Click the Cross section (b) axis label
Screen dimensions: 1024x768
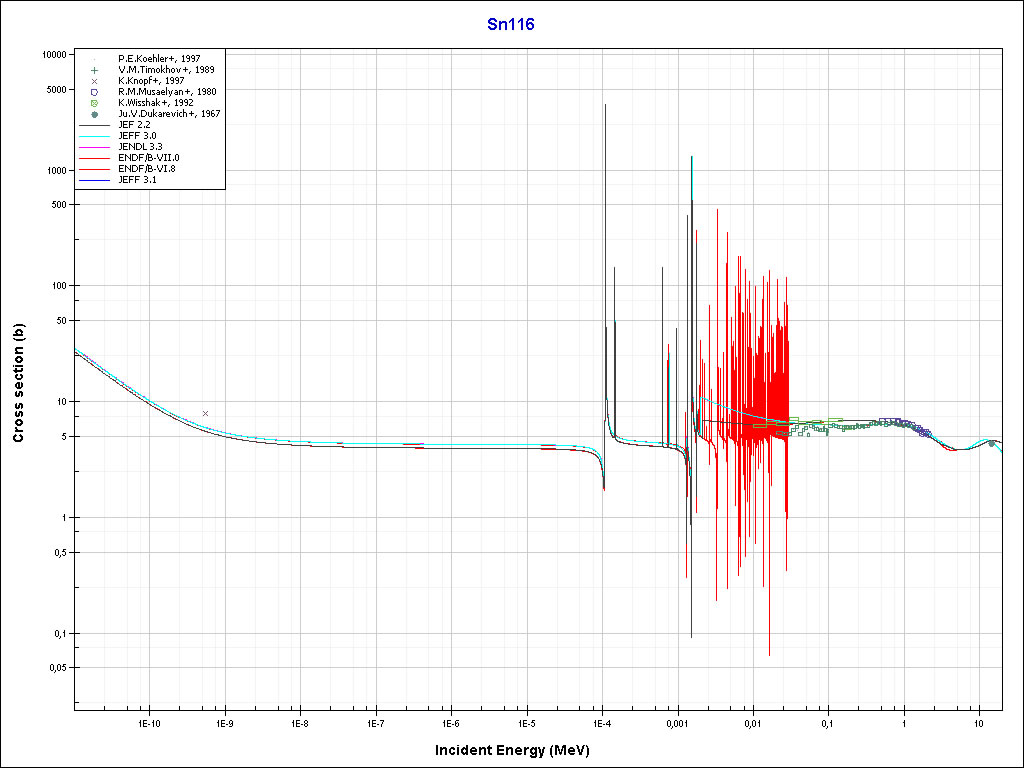18,387
